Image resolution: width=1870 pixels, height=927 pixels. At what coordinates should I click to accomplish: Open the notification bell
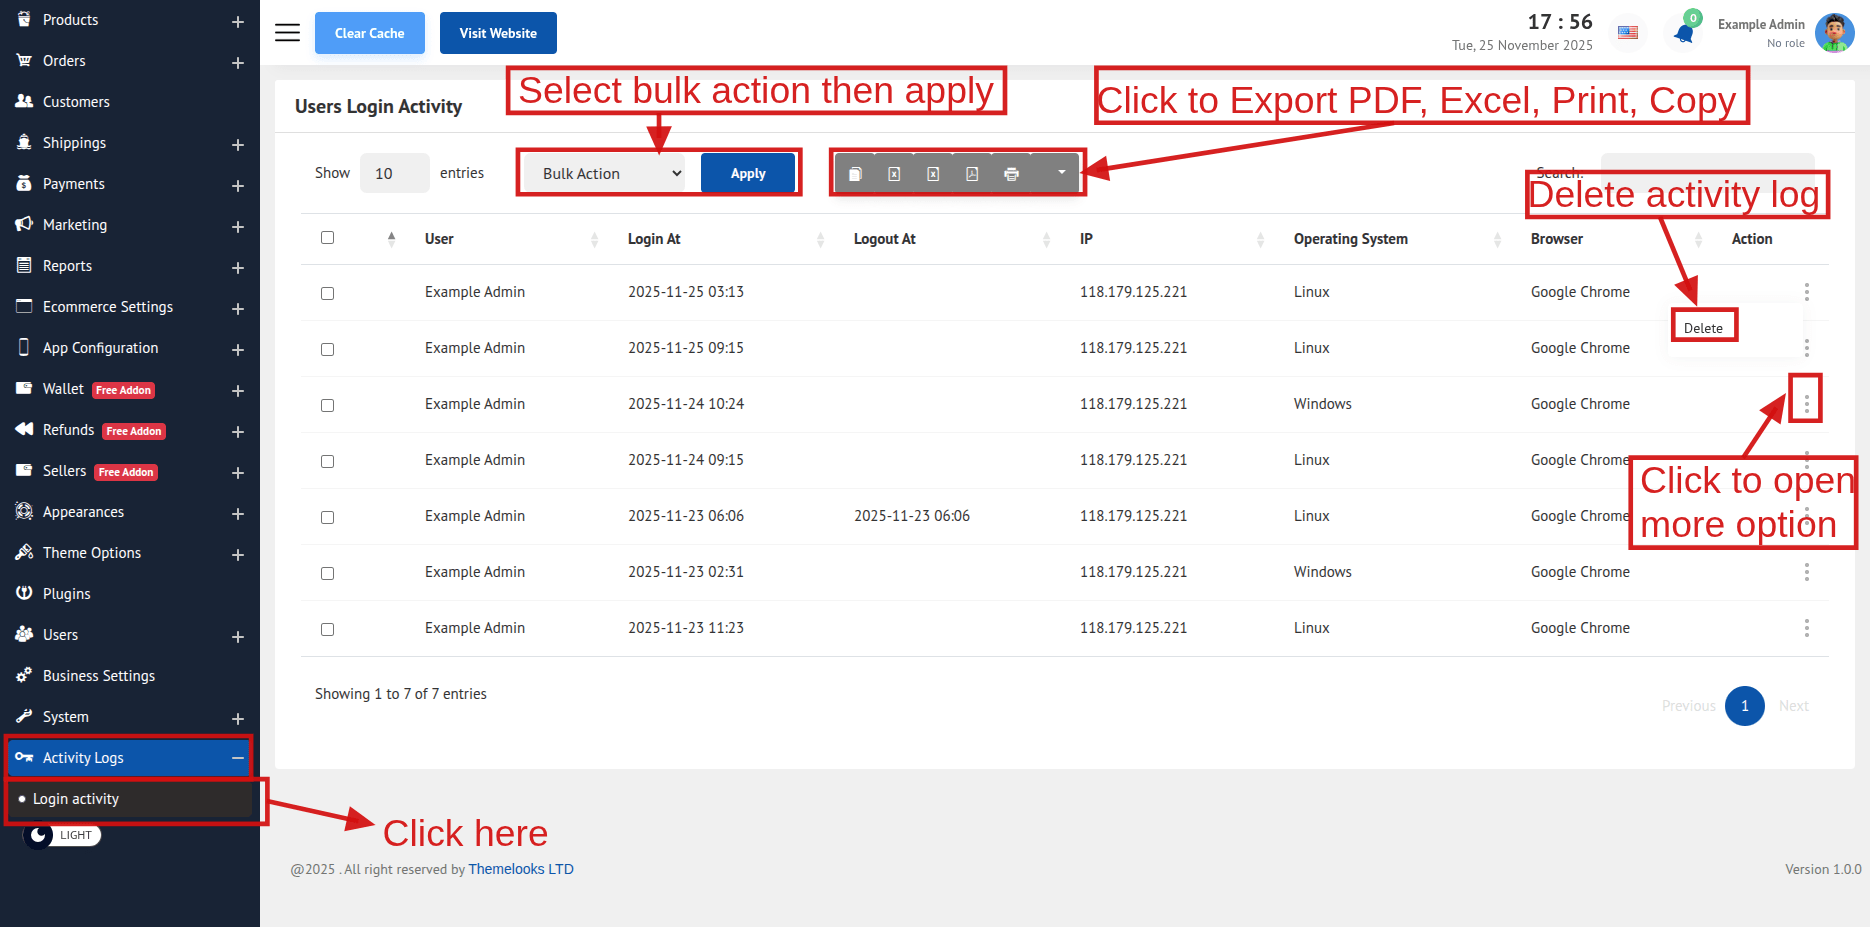(1684, 33)
